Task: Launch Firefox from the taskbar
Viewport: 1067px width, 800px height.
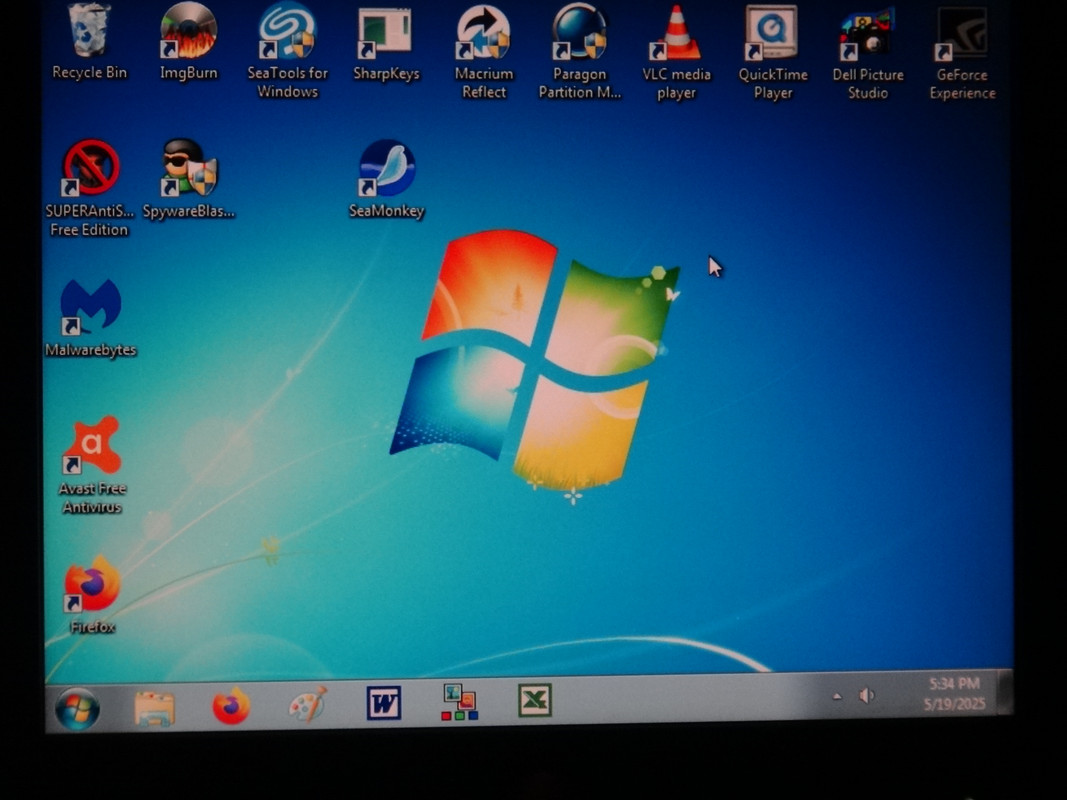Action: (231, 706)
